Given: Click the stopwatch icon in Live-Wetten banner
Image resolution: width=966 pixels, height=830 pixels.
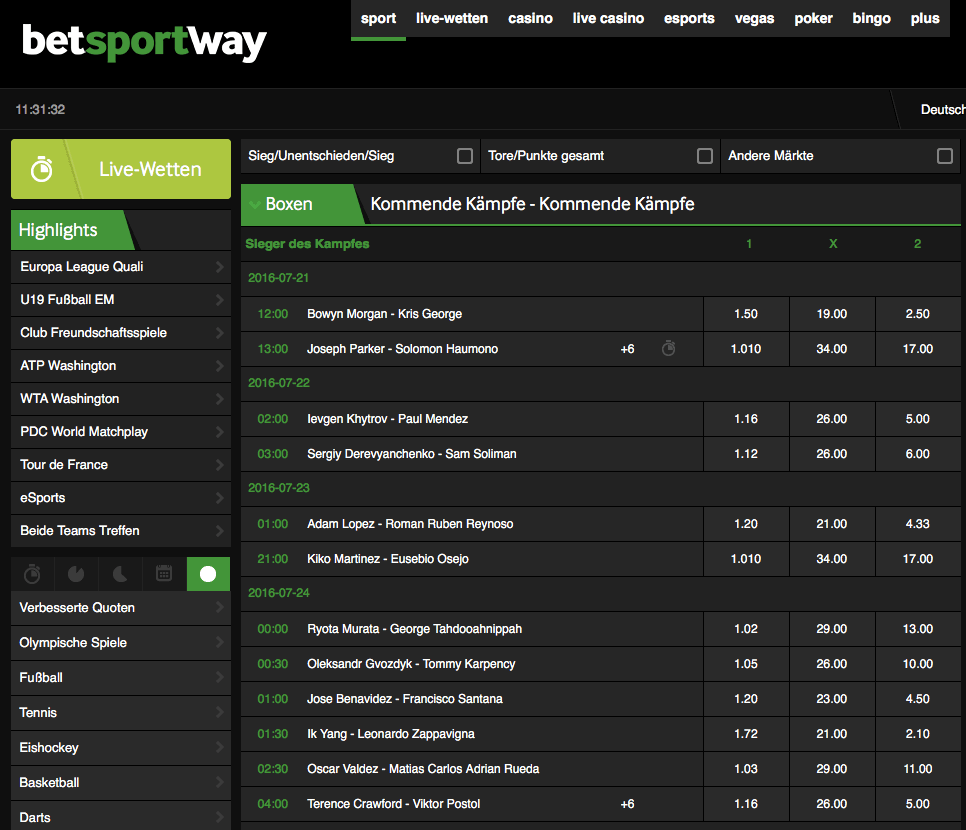Looking at the screenshot, I should [x=42, y=169].
